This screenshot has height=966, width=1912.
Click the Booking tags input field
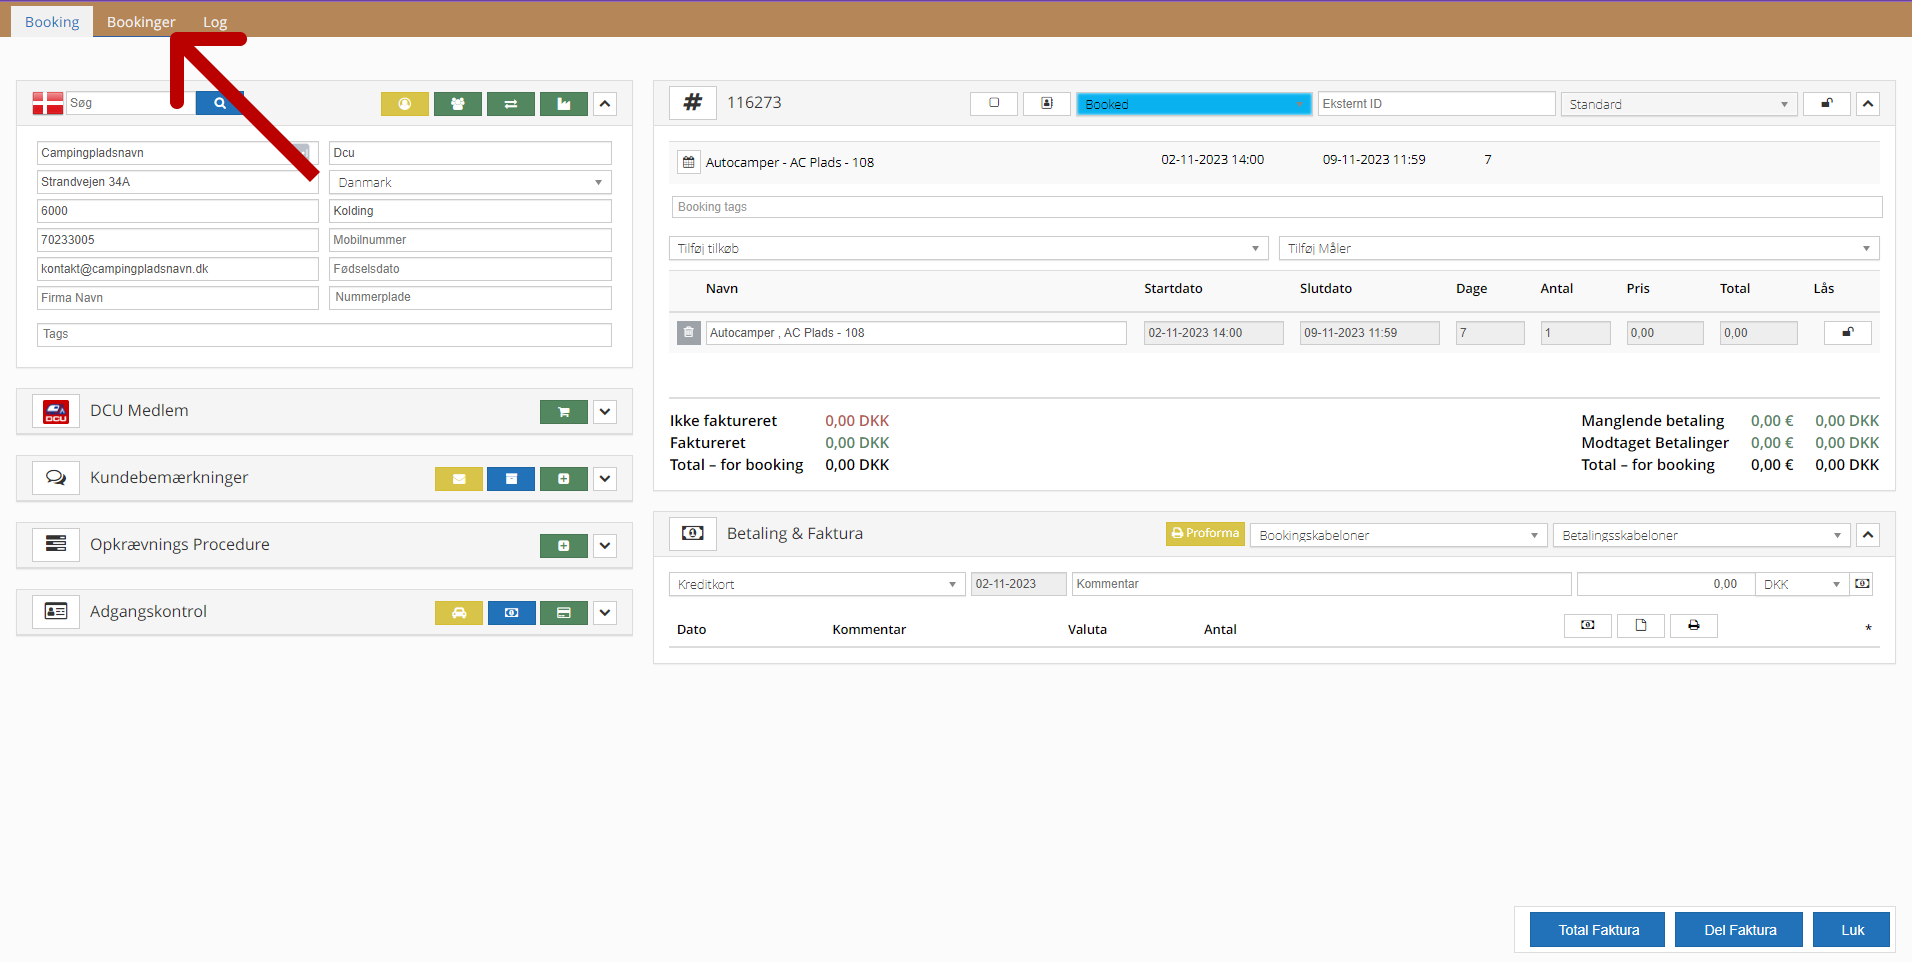1276,207
